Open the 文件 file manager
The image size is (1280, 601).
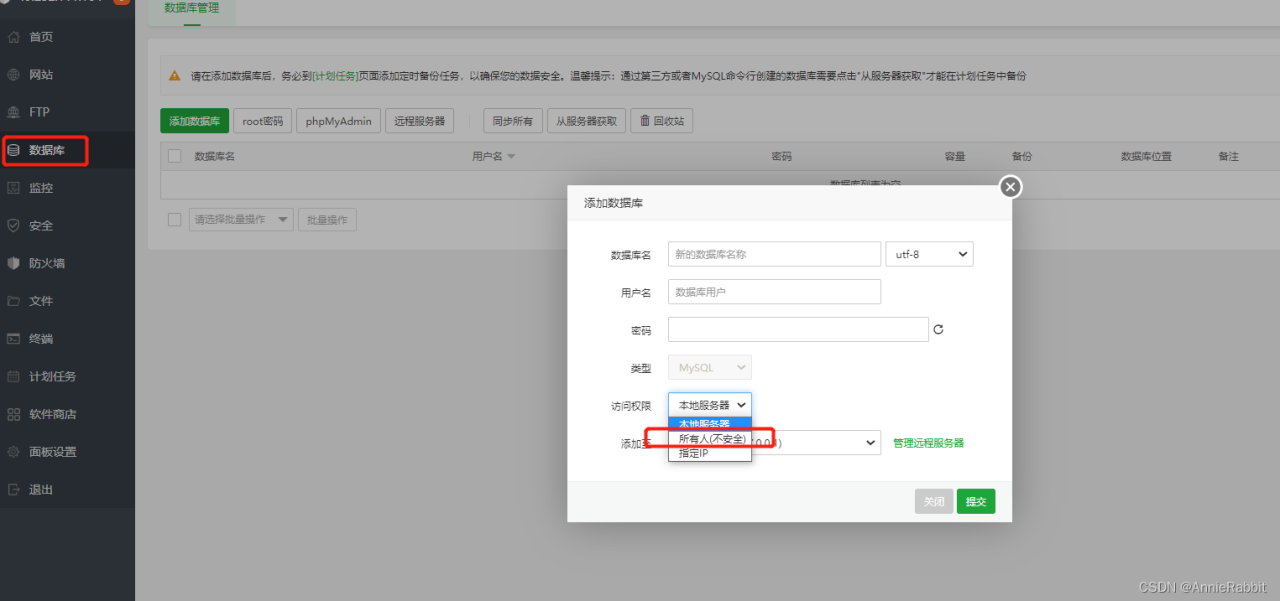tap(42, 300)
